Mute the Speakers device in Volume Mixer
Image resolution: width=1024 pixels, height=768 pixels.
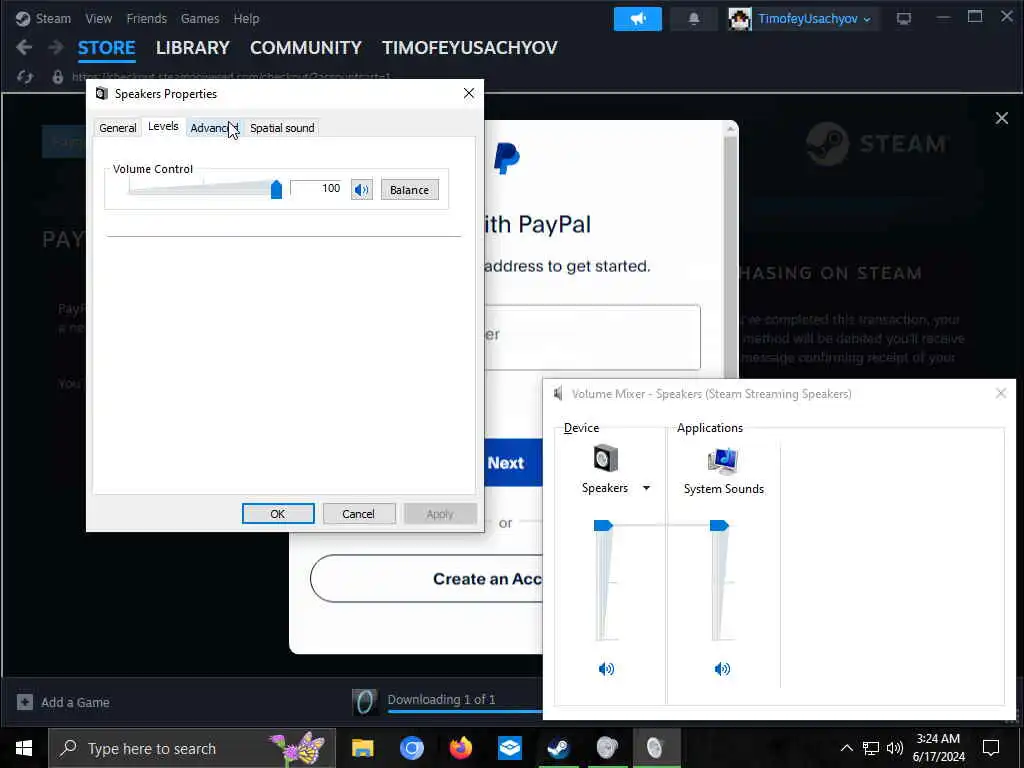point(606,668)
